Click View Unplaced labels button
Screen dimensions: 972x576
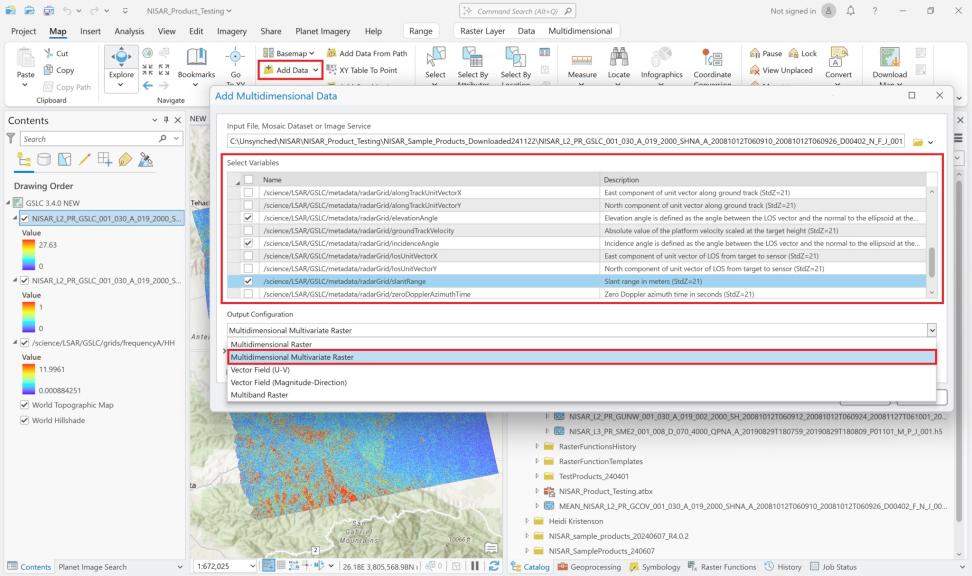pos(781,70)
